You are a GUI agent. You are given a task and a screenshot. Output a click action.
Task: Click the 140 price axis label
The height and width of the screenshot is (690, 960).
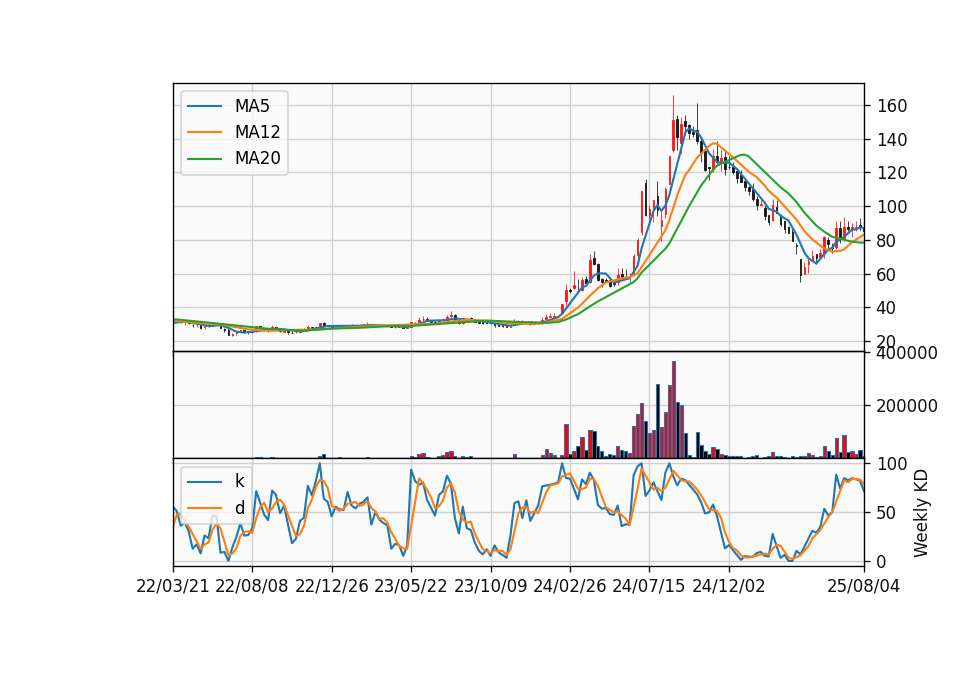coord(891,140)
